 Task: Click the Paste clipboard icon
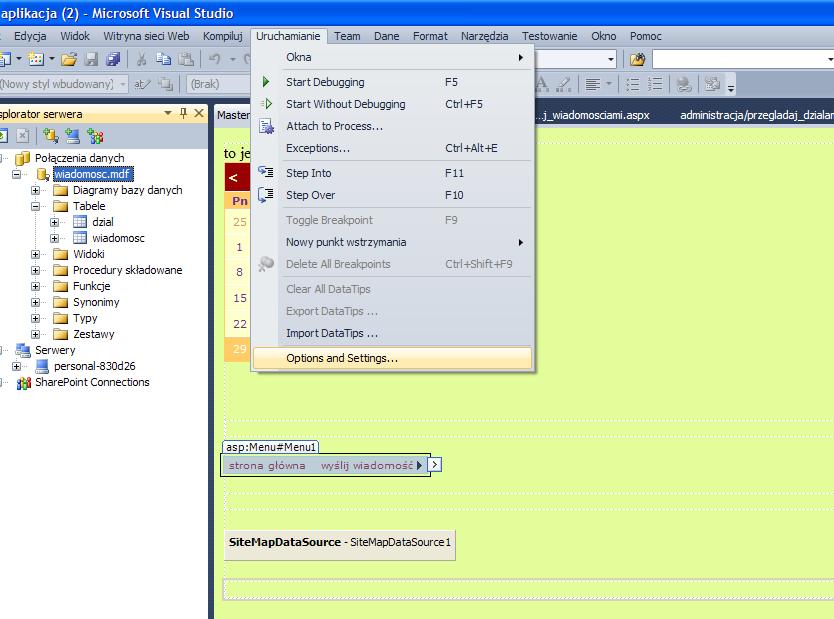coord(186,59)
